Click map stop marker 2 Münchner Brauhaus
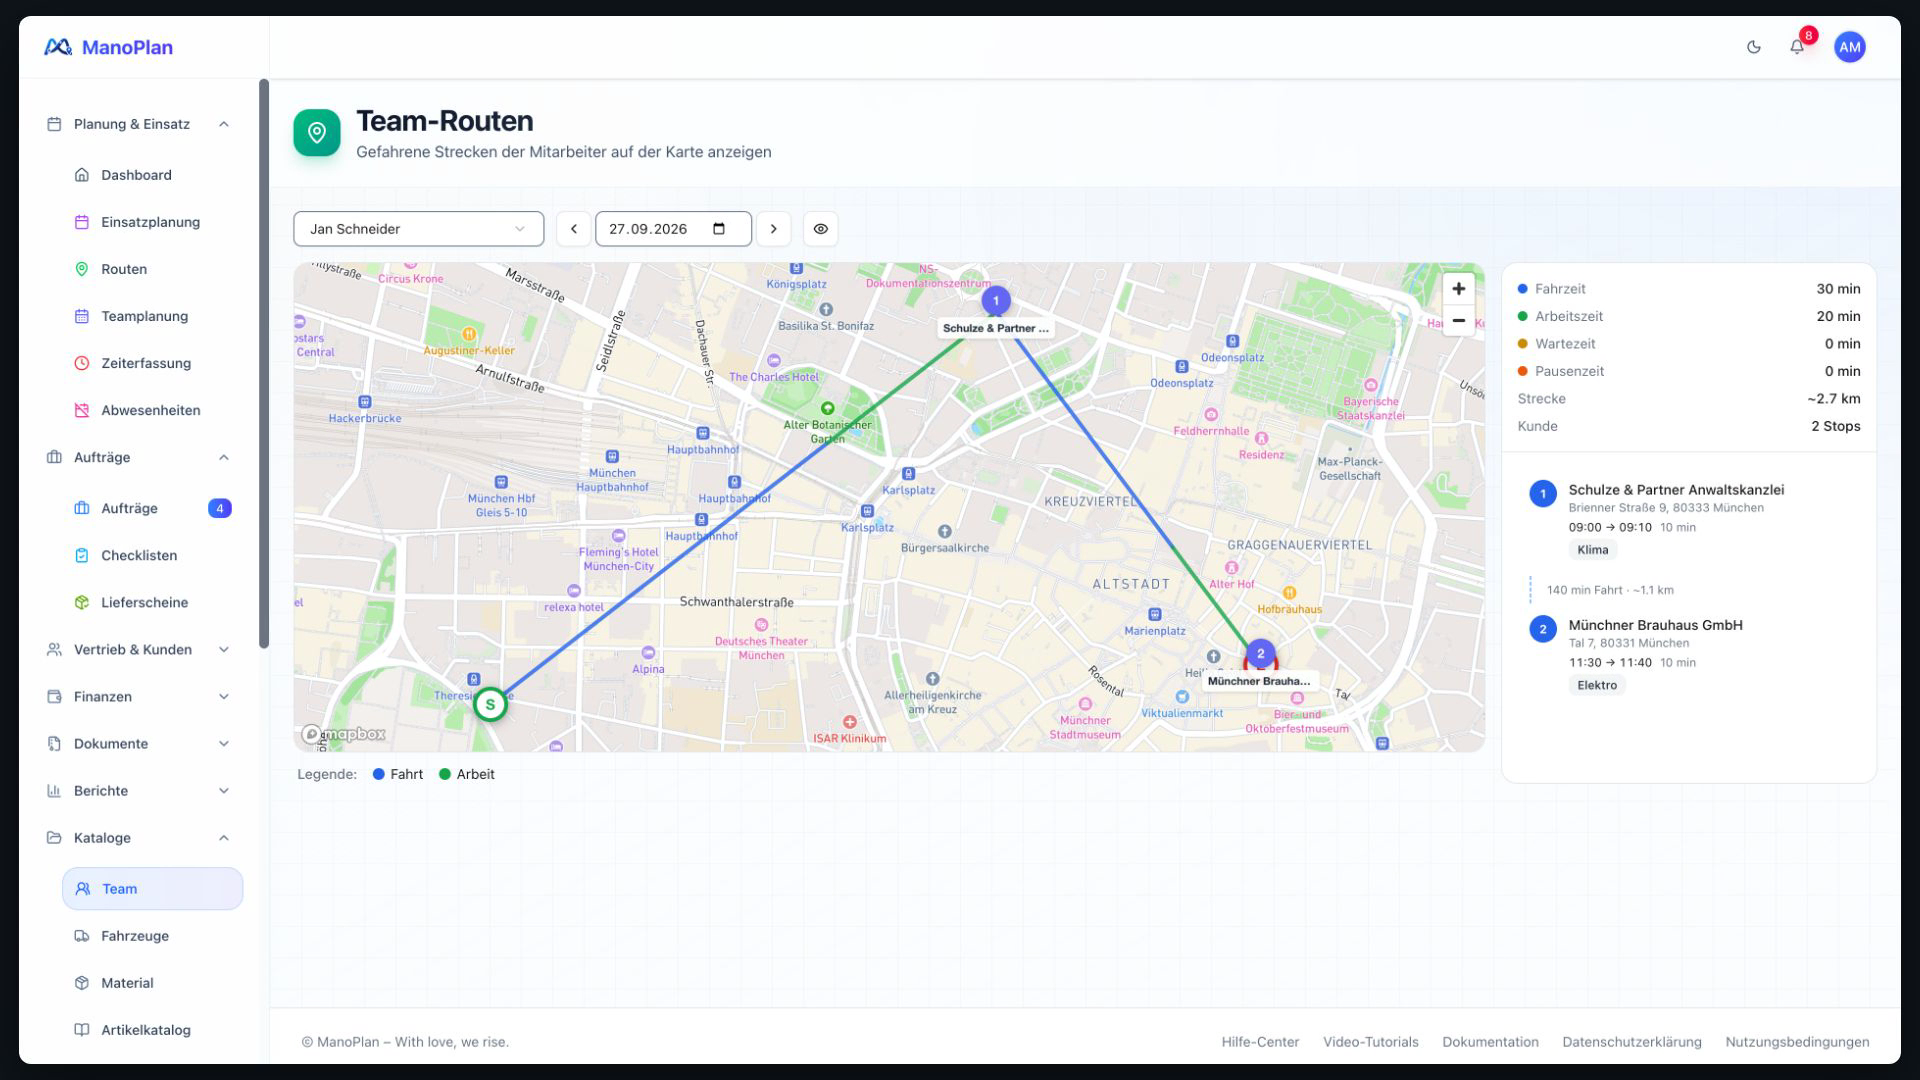 (1260, 654)
